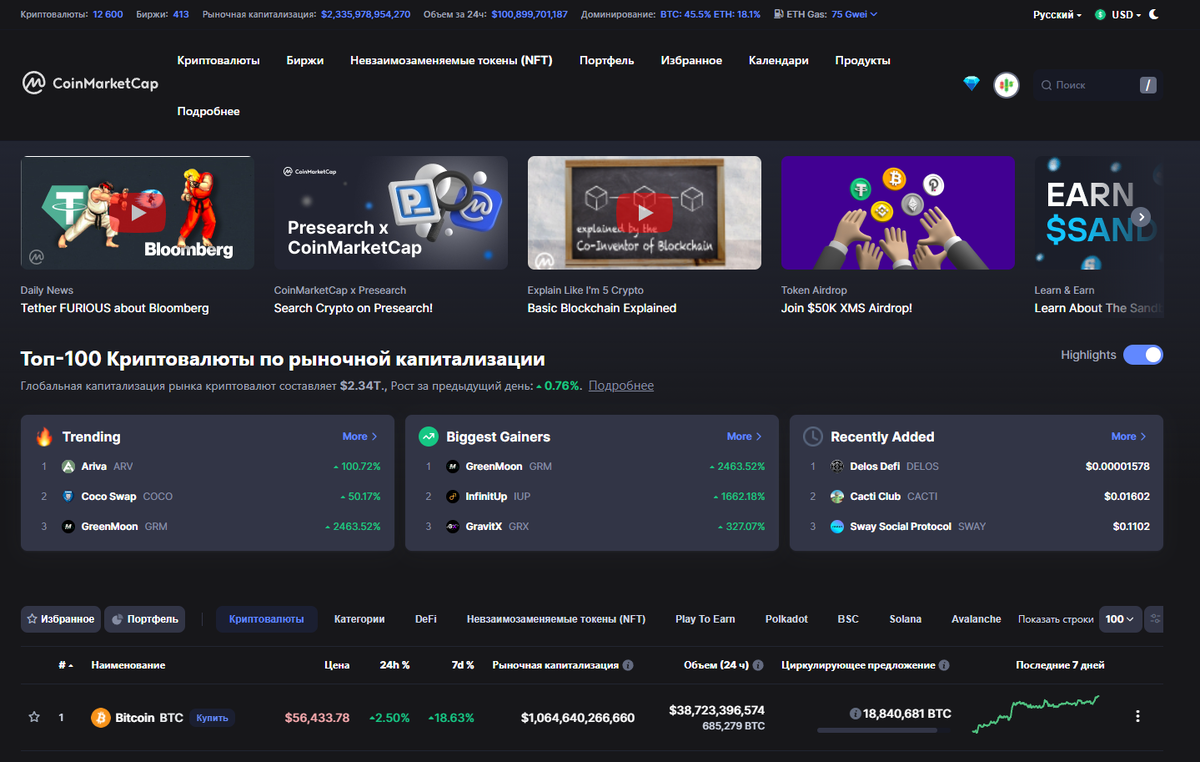Expand Trending via More link

(360, 437)
